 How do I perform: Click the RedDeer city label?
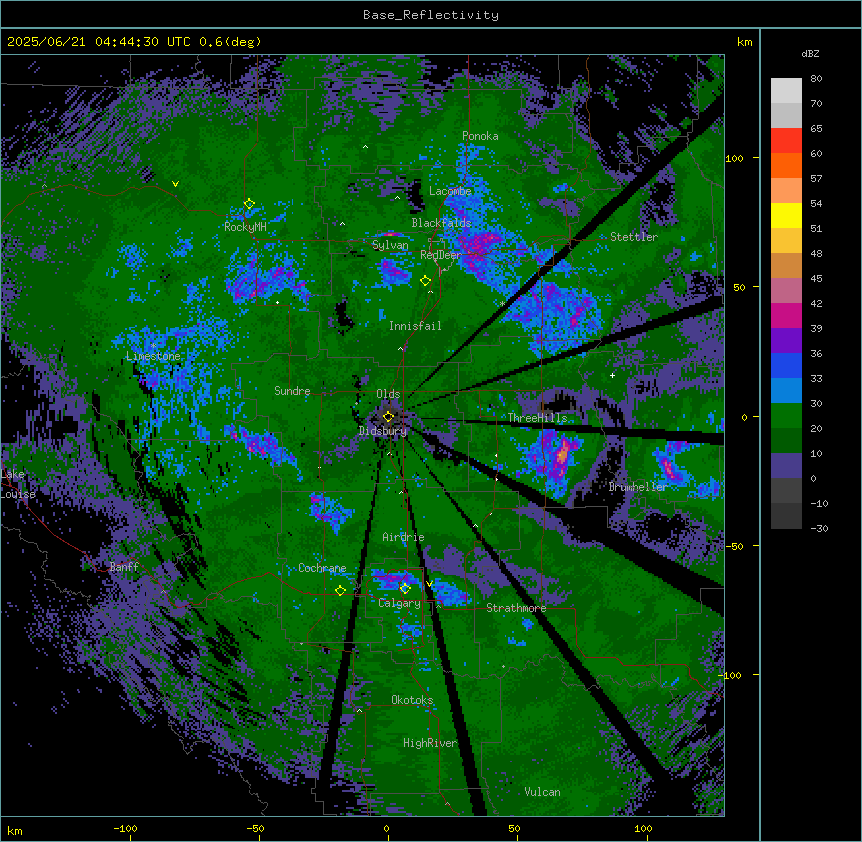[x=441, y=255]
